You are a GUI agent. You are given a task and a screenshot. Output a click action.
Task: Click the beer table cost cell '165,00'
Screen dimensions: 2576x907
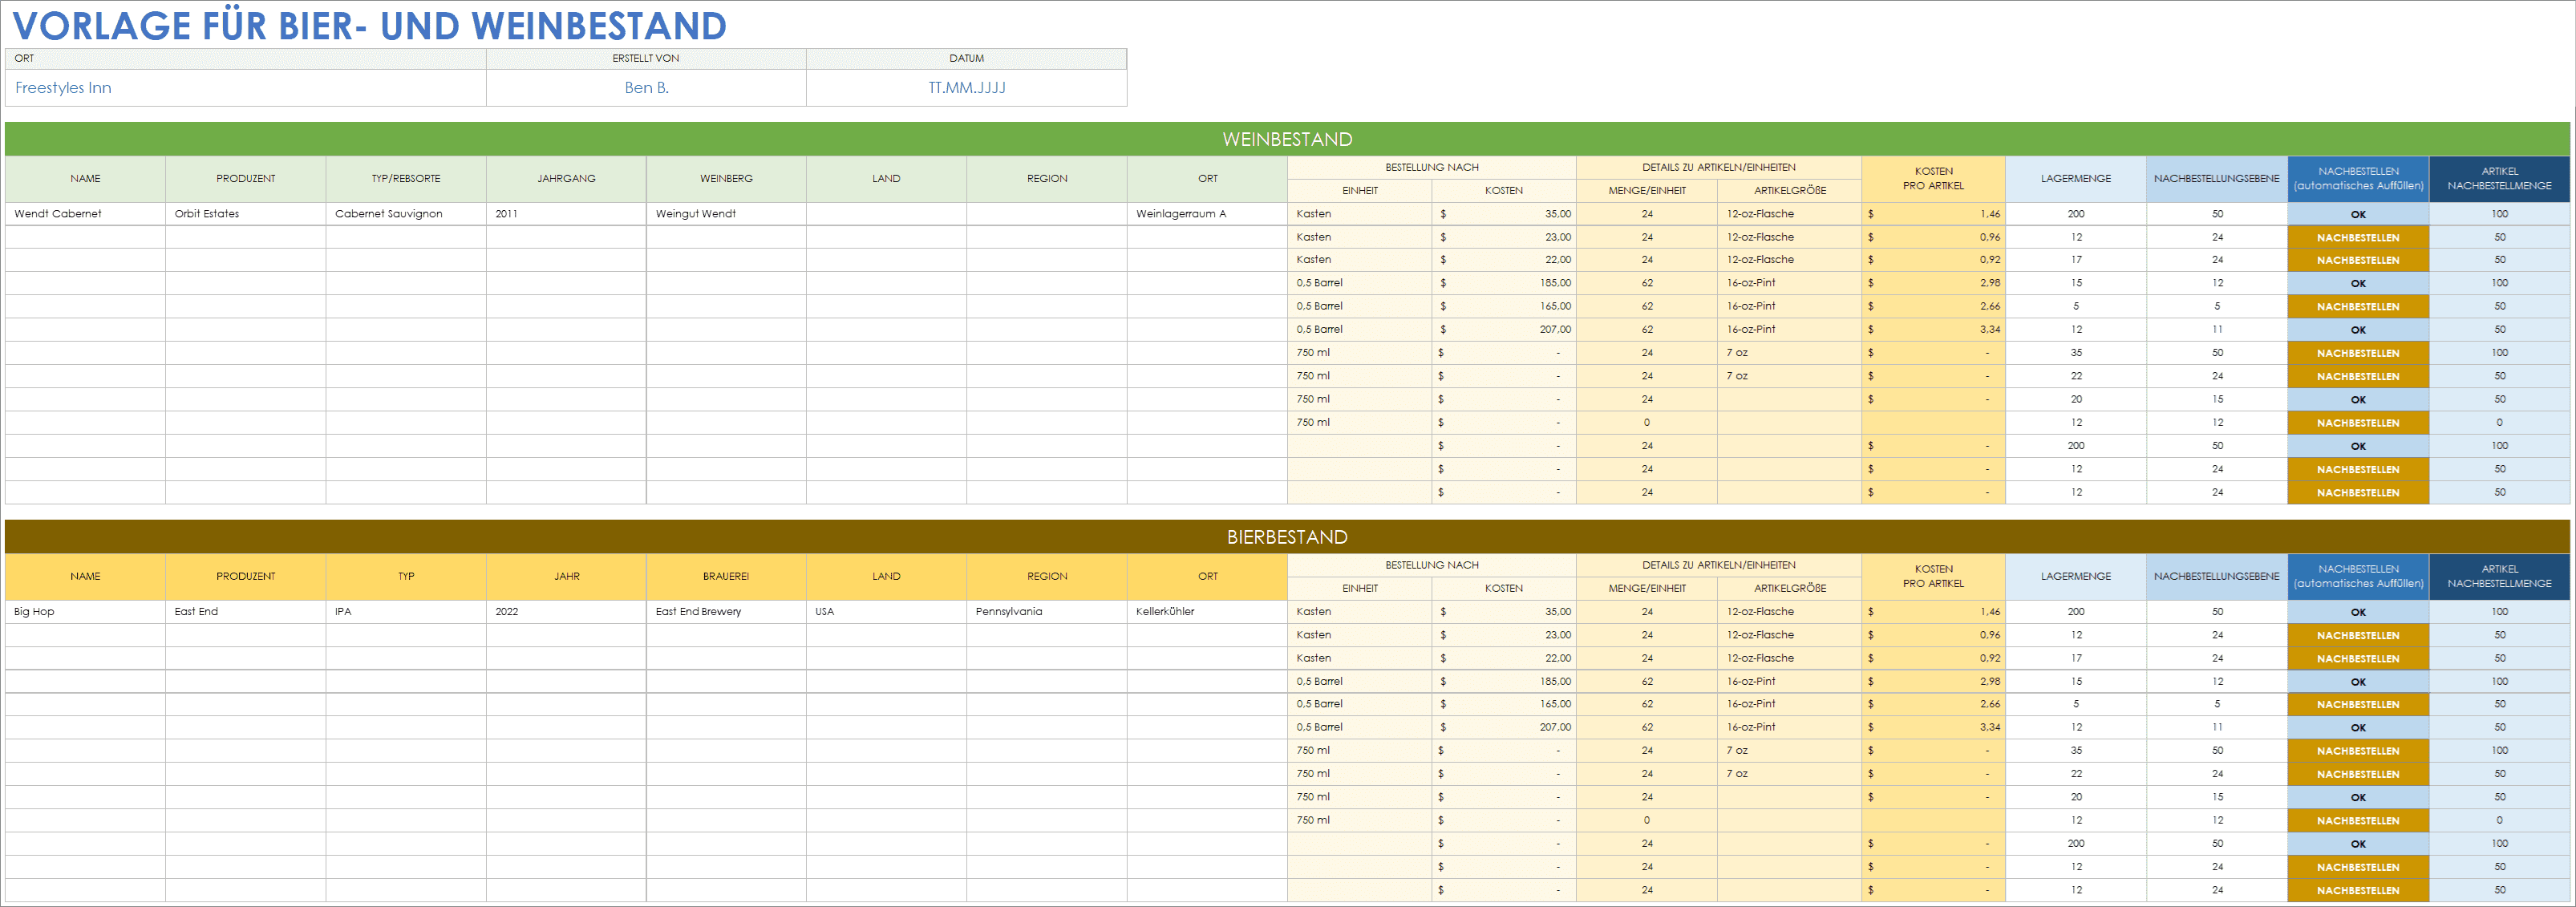(1504, 704)
